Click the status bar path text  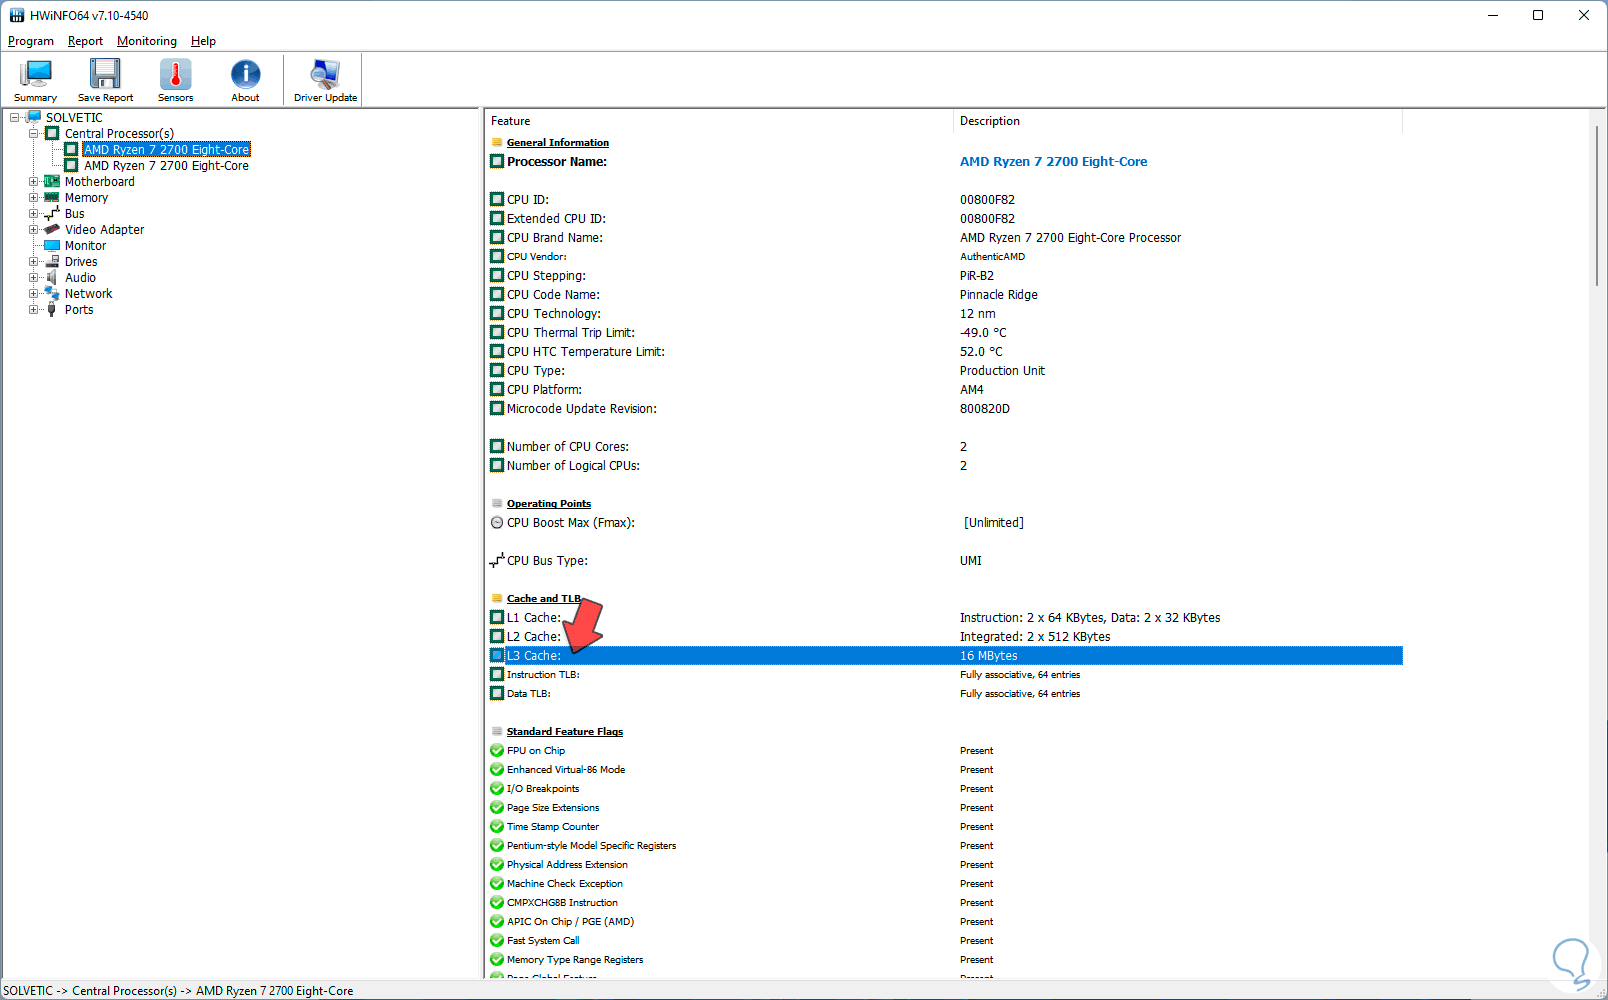178,991
